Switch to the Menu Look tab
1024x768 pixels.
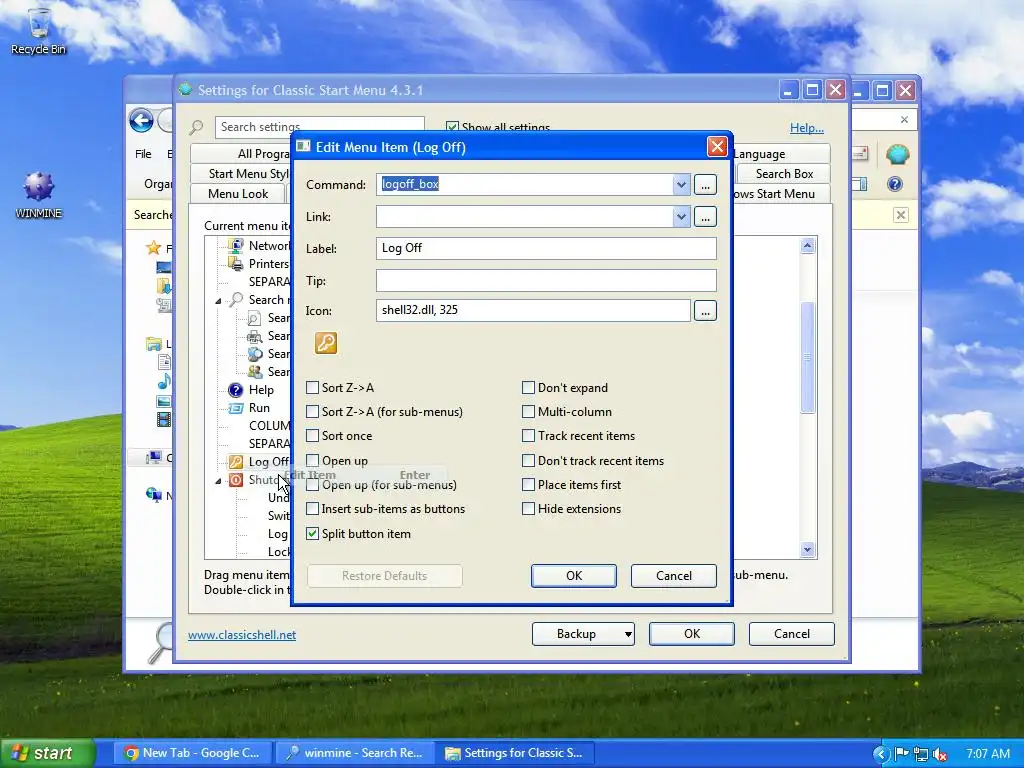click(x=238, y=194)
